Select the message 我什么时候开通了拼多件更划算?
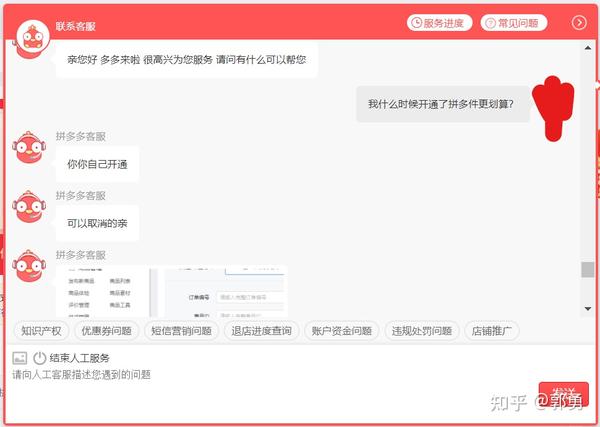The width and height of the screenshot is (600, 427). [x=443, y=104]
